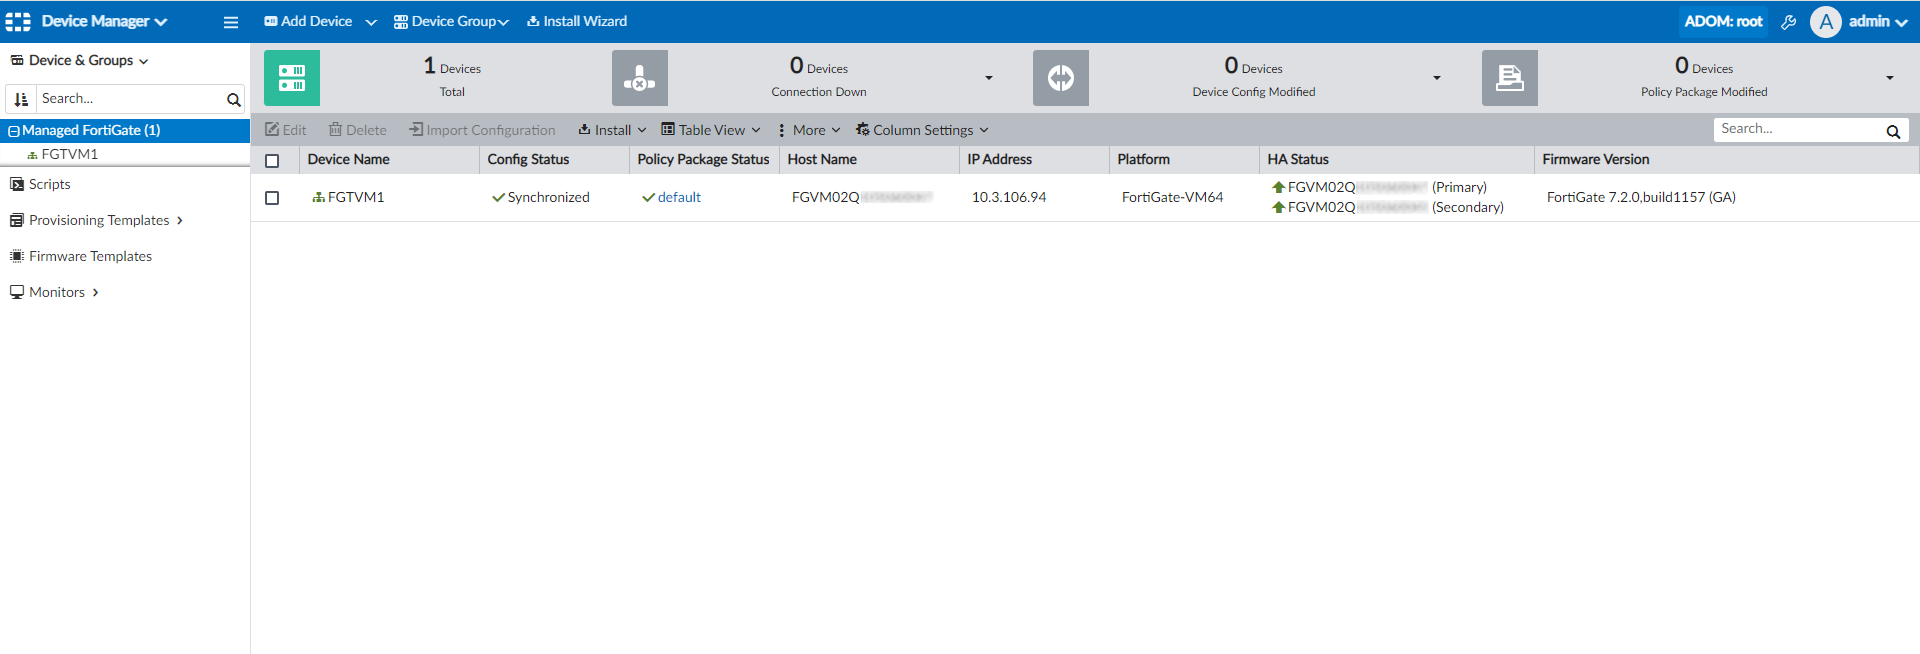The image size is (1920, 654).
Task: Open the admin user menu
Action: (x=1868, y=21)
